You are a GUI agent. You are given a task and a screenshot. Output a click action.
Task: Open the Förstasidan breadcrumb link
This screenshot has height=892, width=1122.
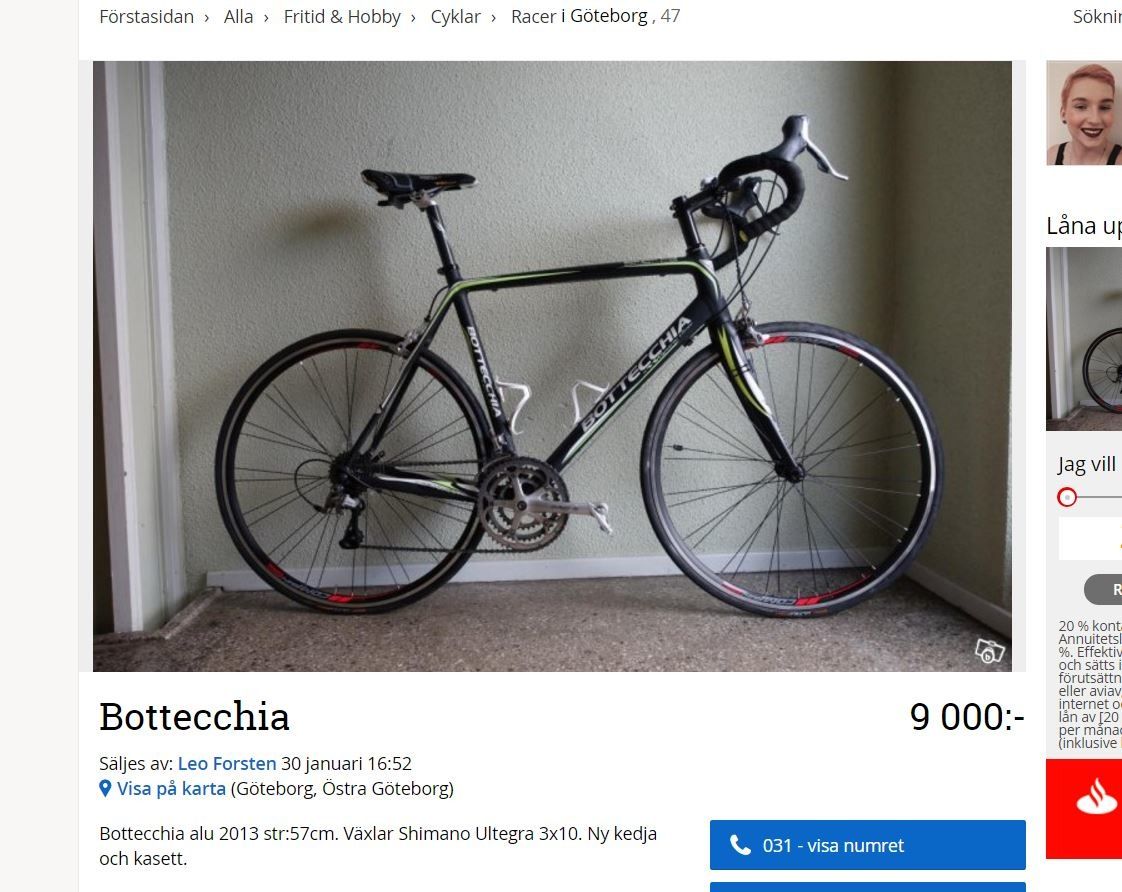click(x=146, y=16)
